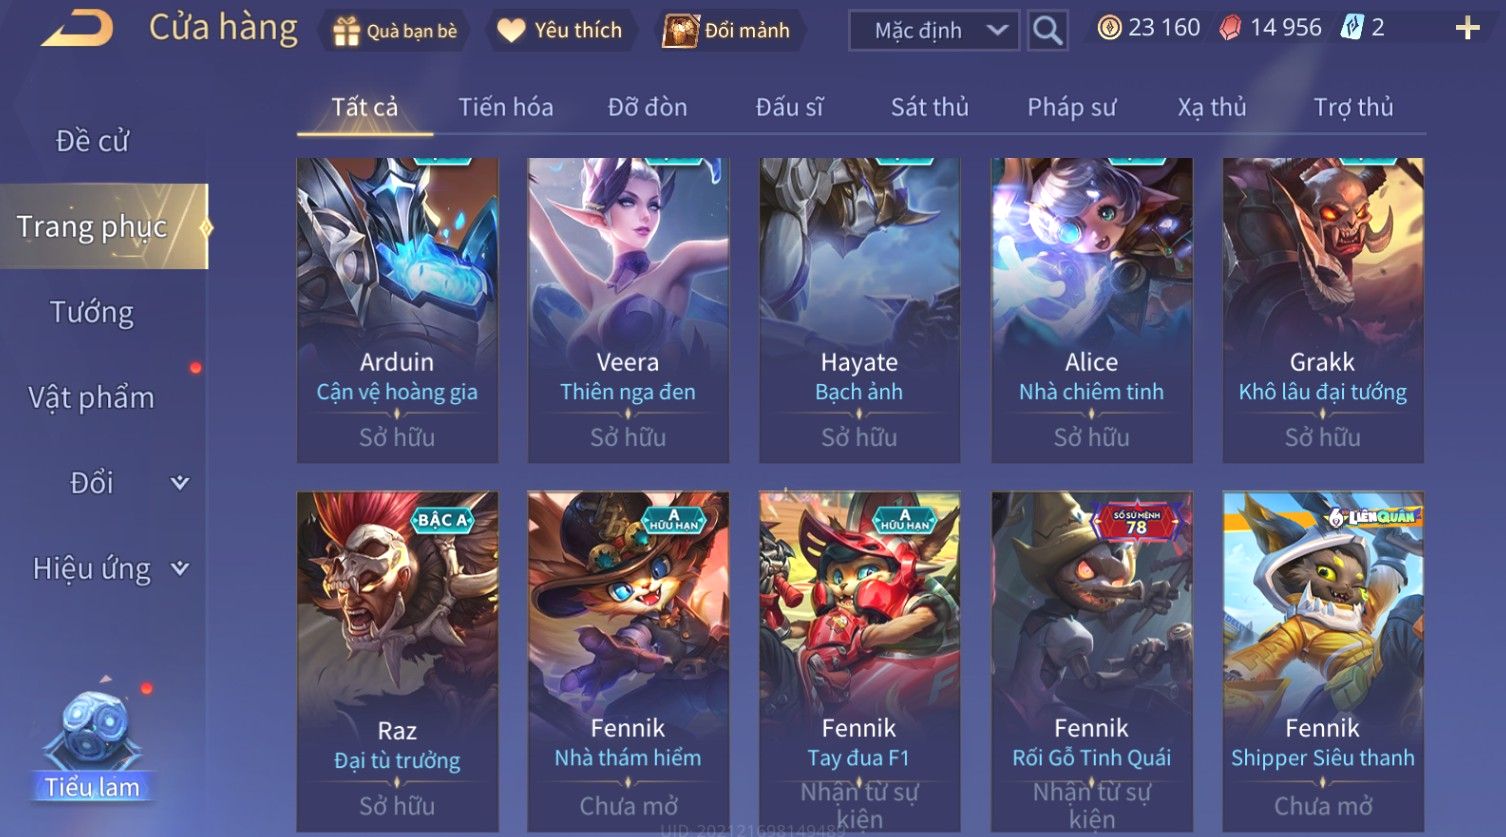1506x837 pixels.
Task: Tap the red ruby currency icon
Action: [x=1230, y=28]
